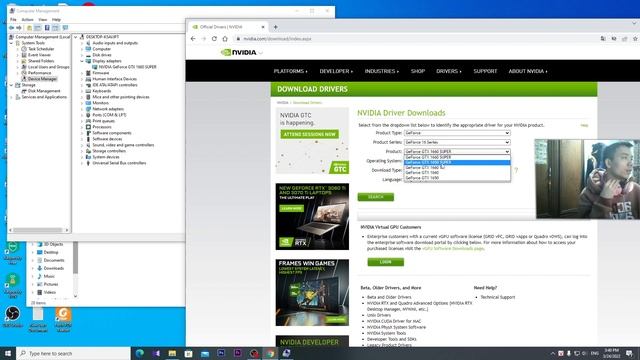Click SHOP in the NVIDIA nav bar
This screenshot has width=640, height=360.
pyautogui.click(x=418, y=71)
